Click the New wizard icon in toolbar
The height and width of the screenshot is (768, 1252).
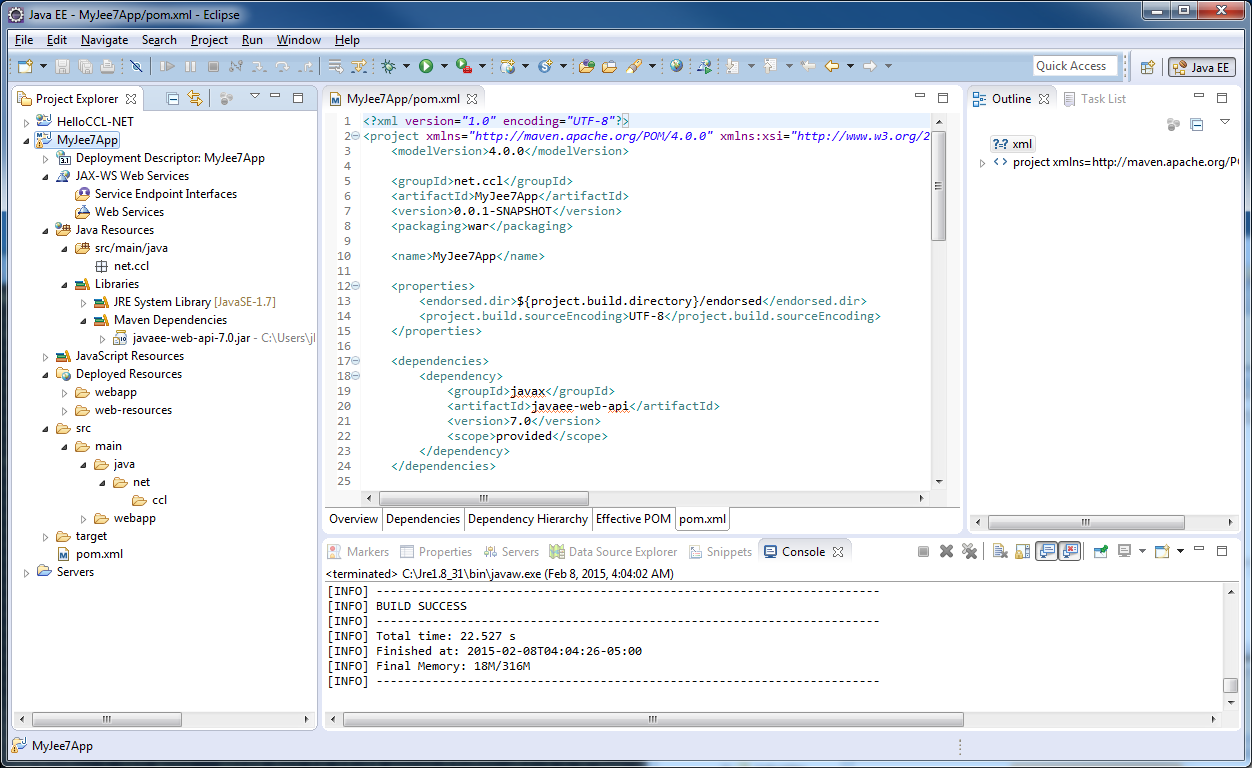(25, 66)
